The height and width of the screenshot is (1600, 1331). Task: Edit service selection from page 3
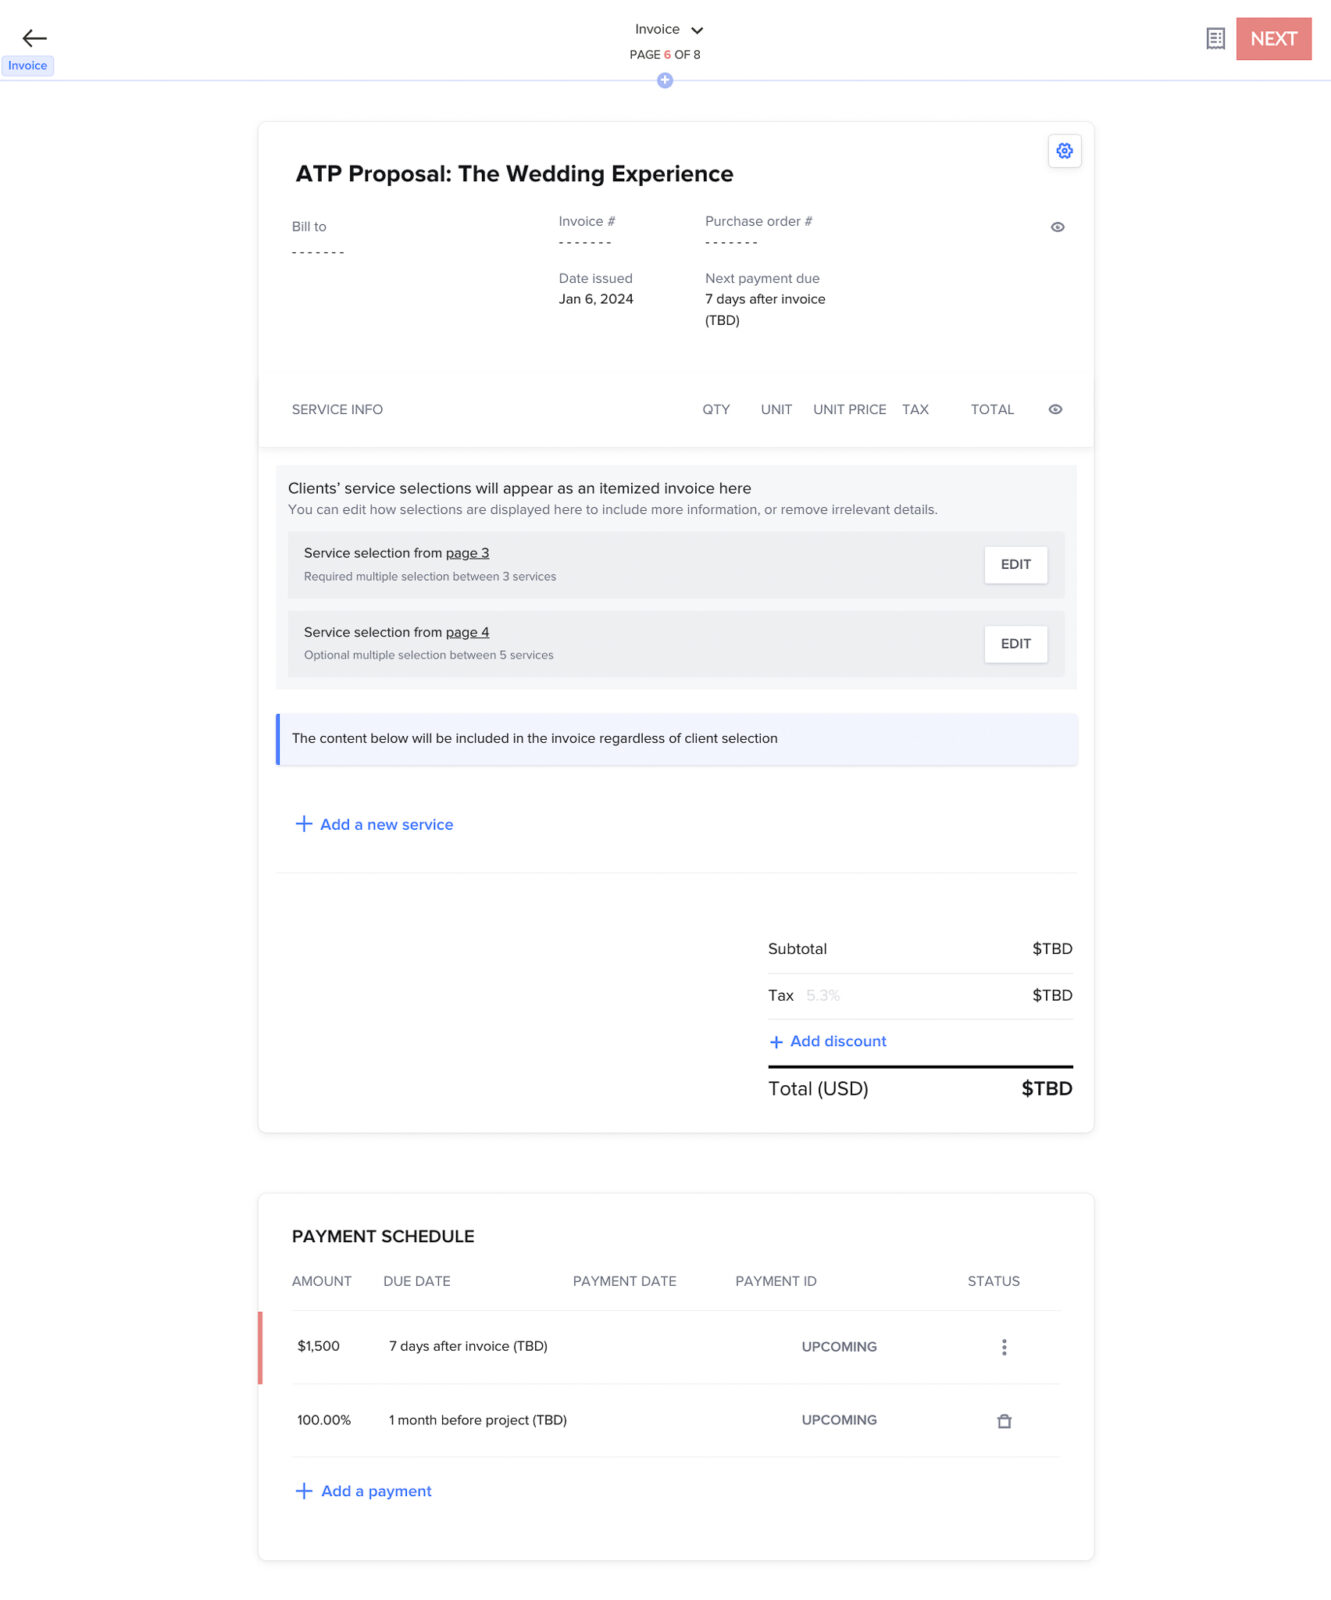pos(1015,565)
